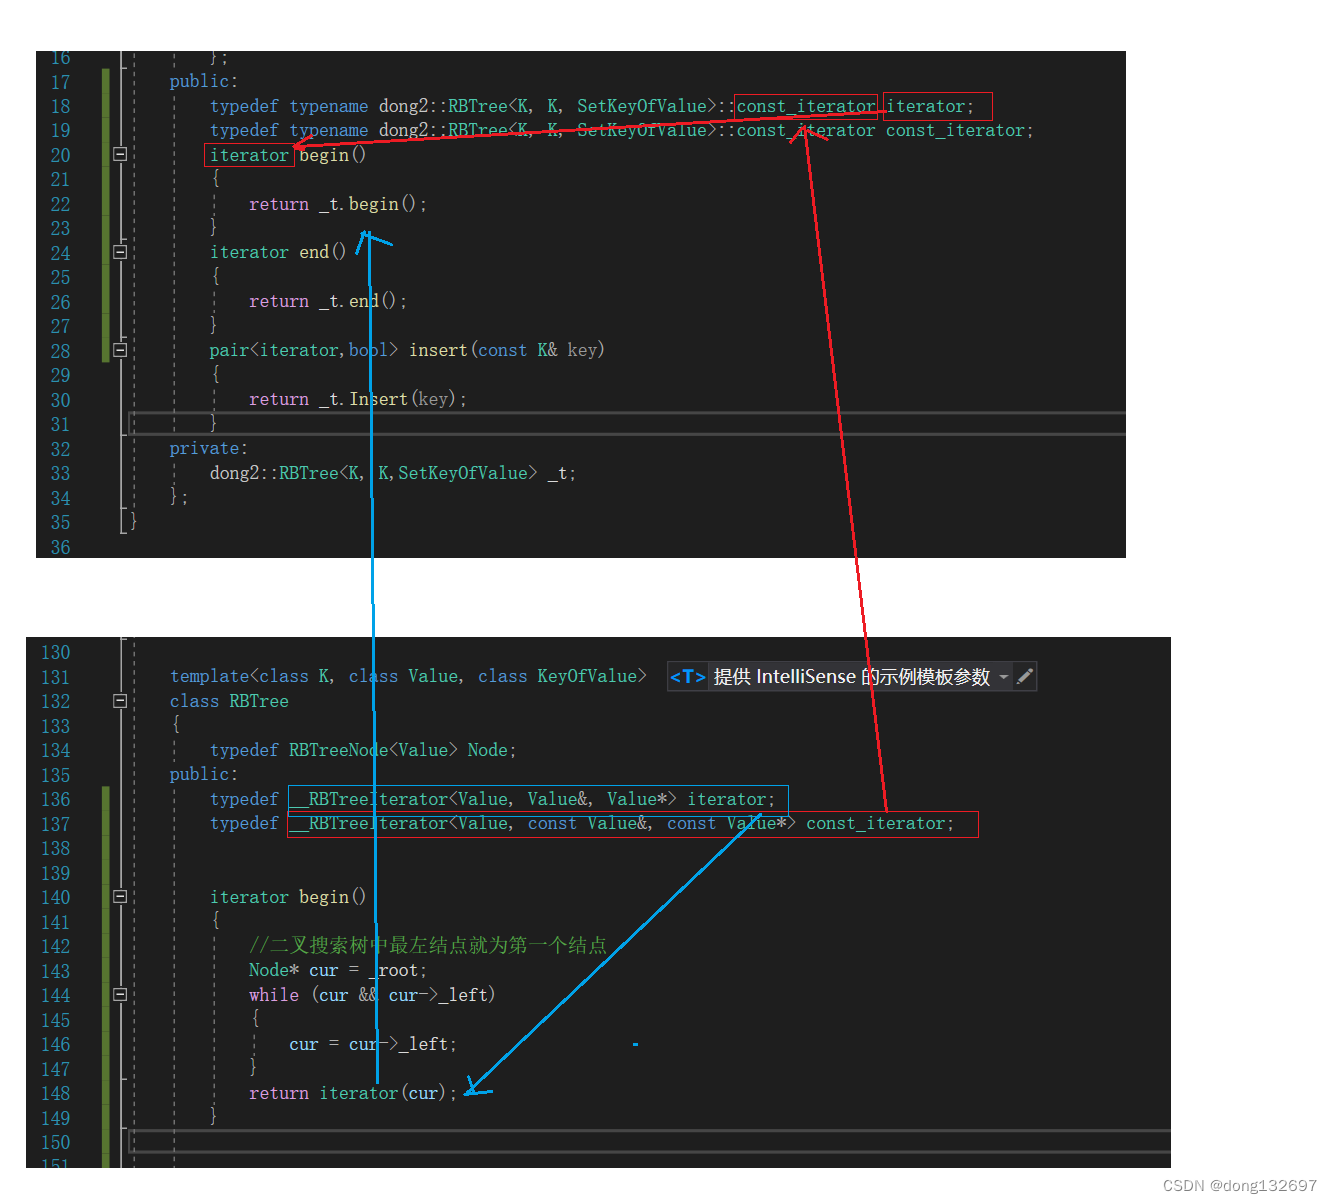Screen dimensions: 1332x1204
Task: Click typedef of iterator on line 136
Action: [x=493, y=799]
